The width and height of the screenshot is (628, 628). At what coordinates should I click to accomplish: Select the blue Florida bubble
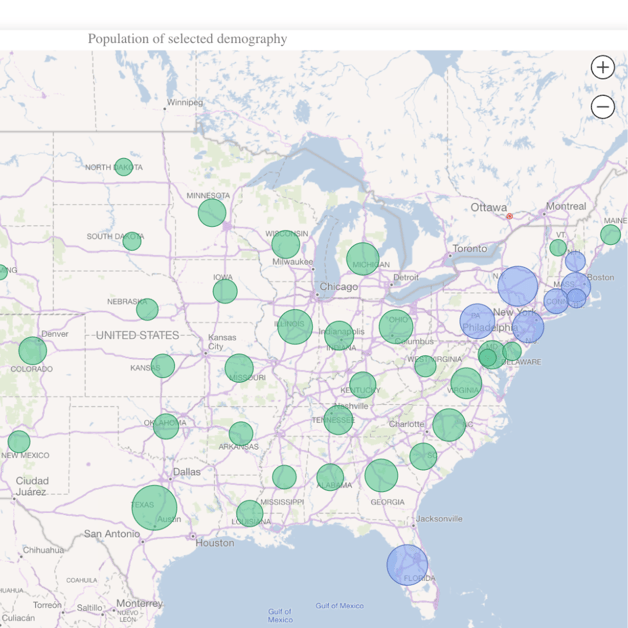pos(407,565)
